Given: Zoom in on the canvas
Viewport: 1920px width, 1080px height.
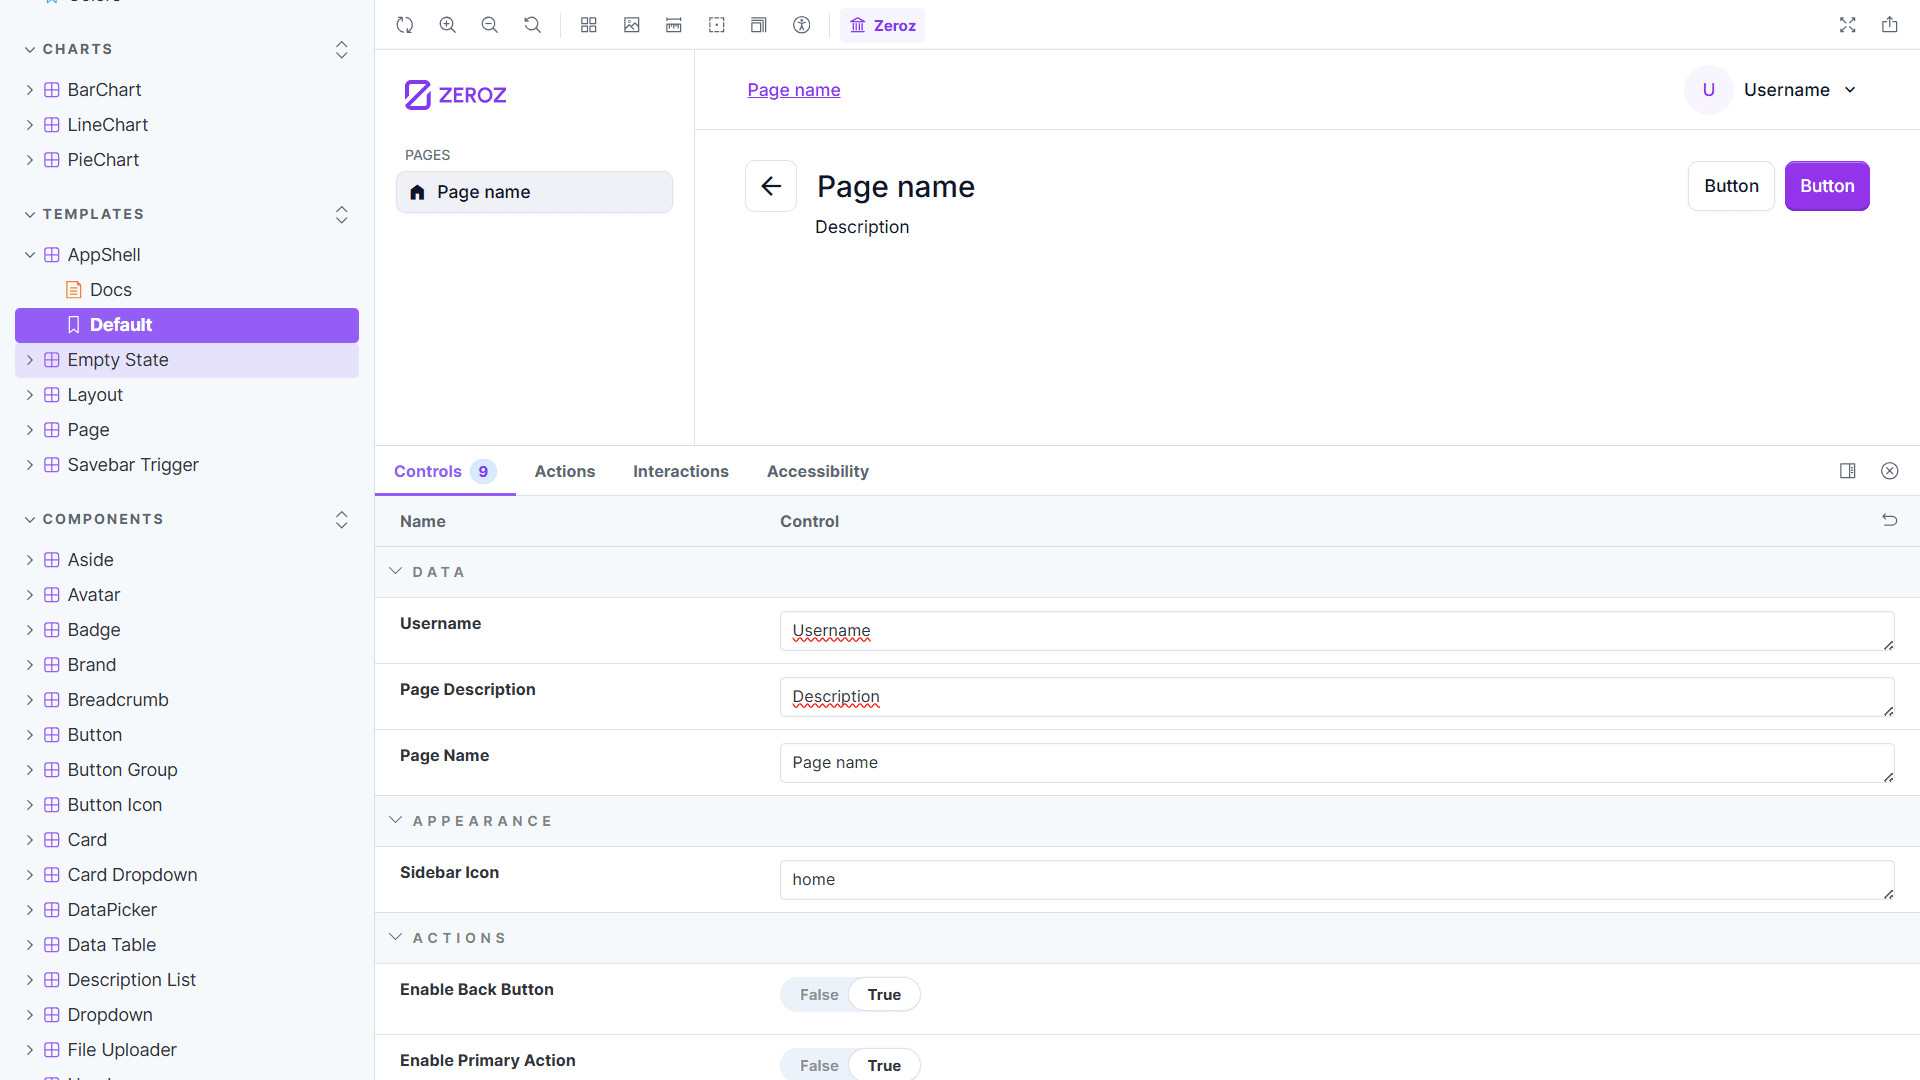Looking at the screenshot, I should coord(448,25).
